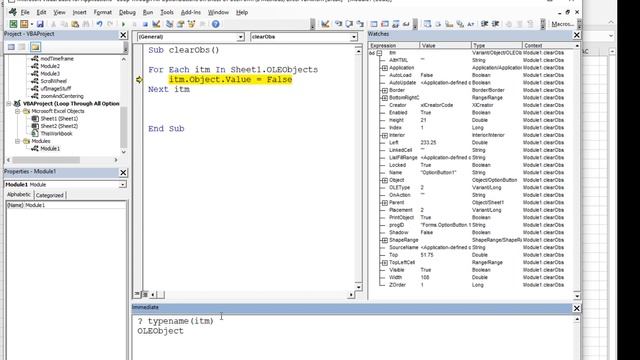The width and height of the screenshot is (640, 360).
Task: Click the View Microsoft Excel icon
Action: pyautogui.click(x=13, y=24)
